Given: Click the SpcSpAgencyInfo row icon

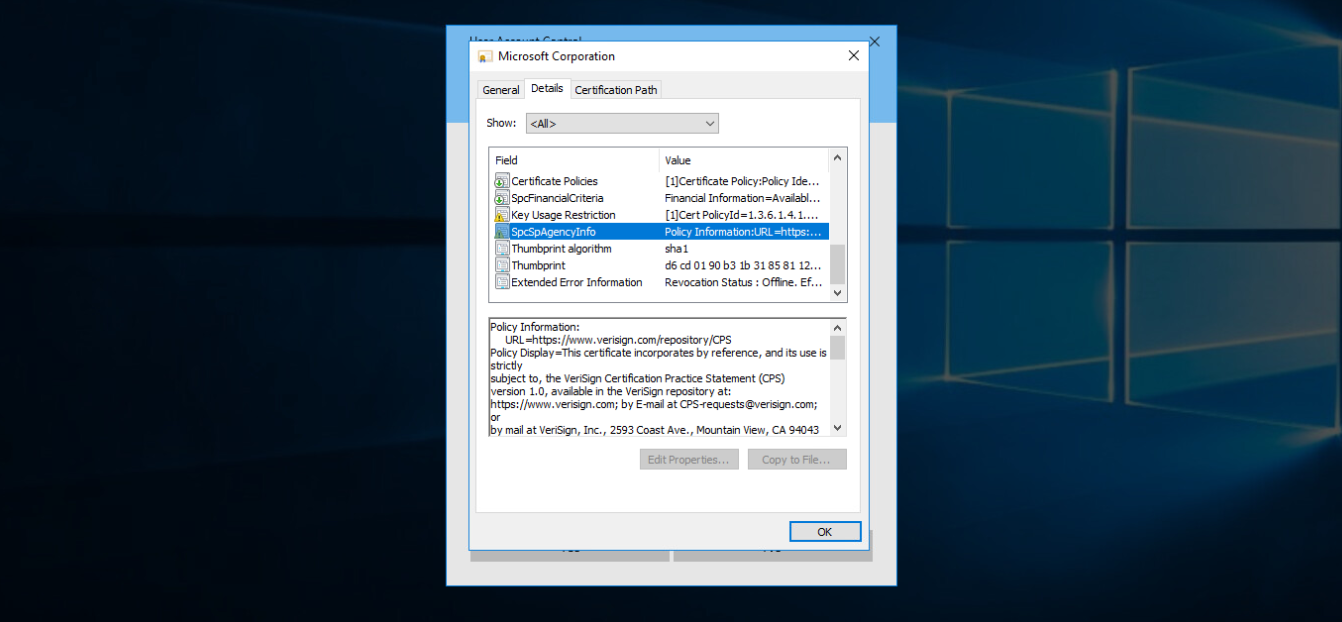Looking at the screenshot, I should click(502, 232).
